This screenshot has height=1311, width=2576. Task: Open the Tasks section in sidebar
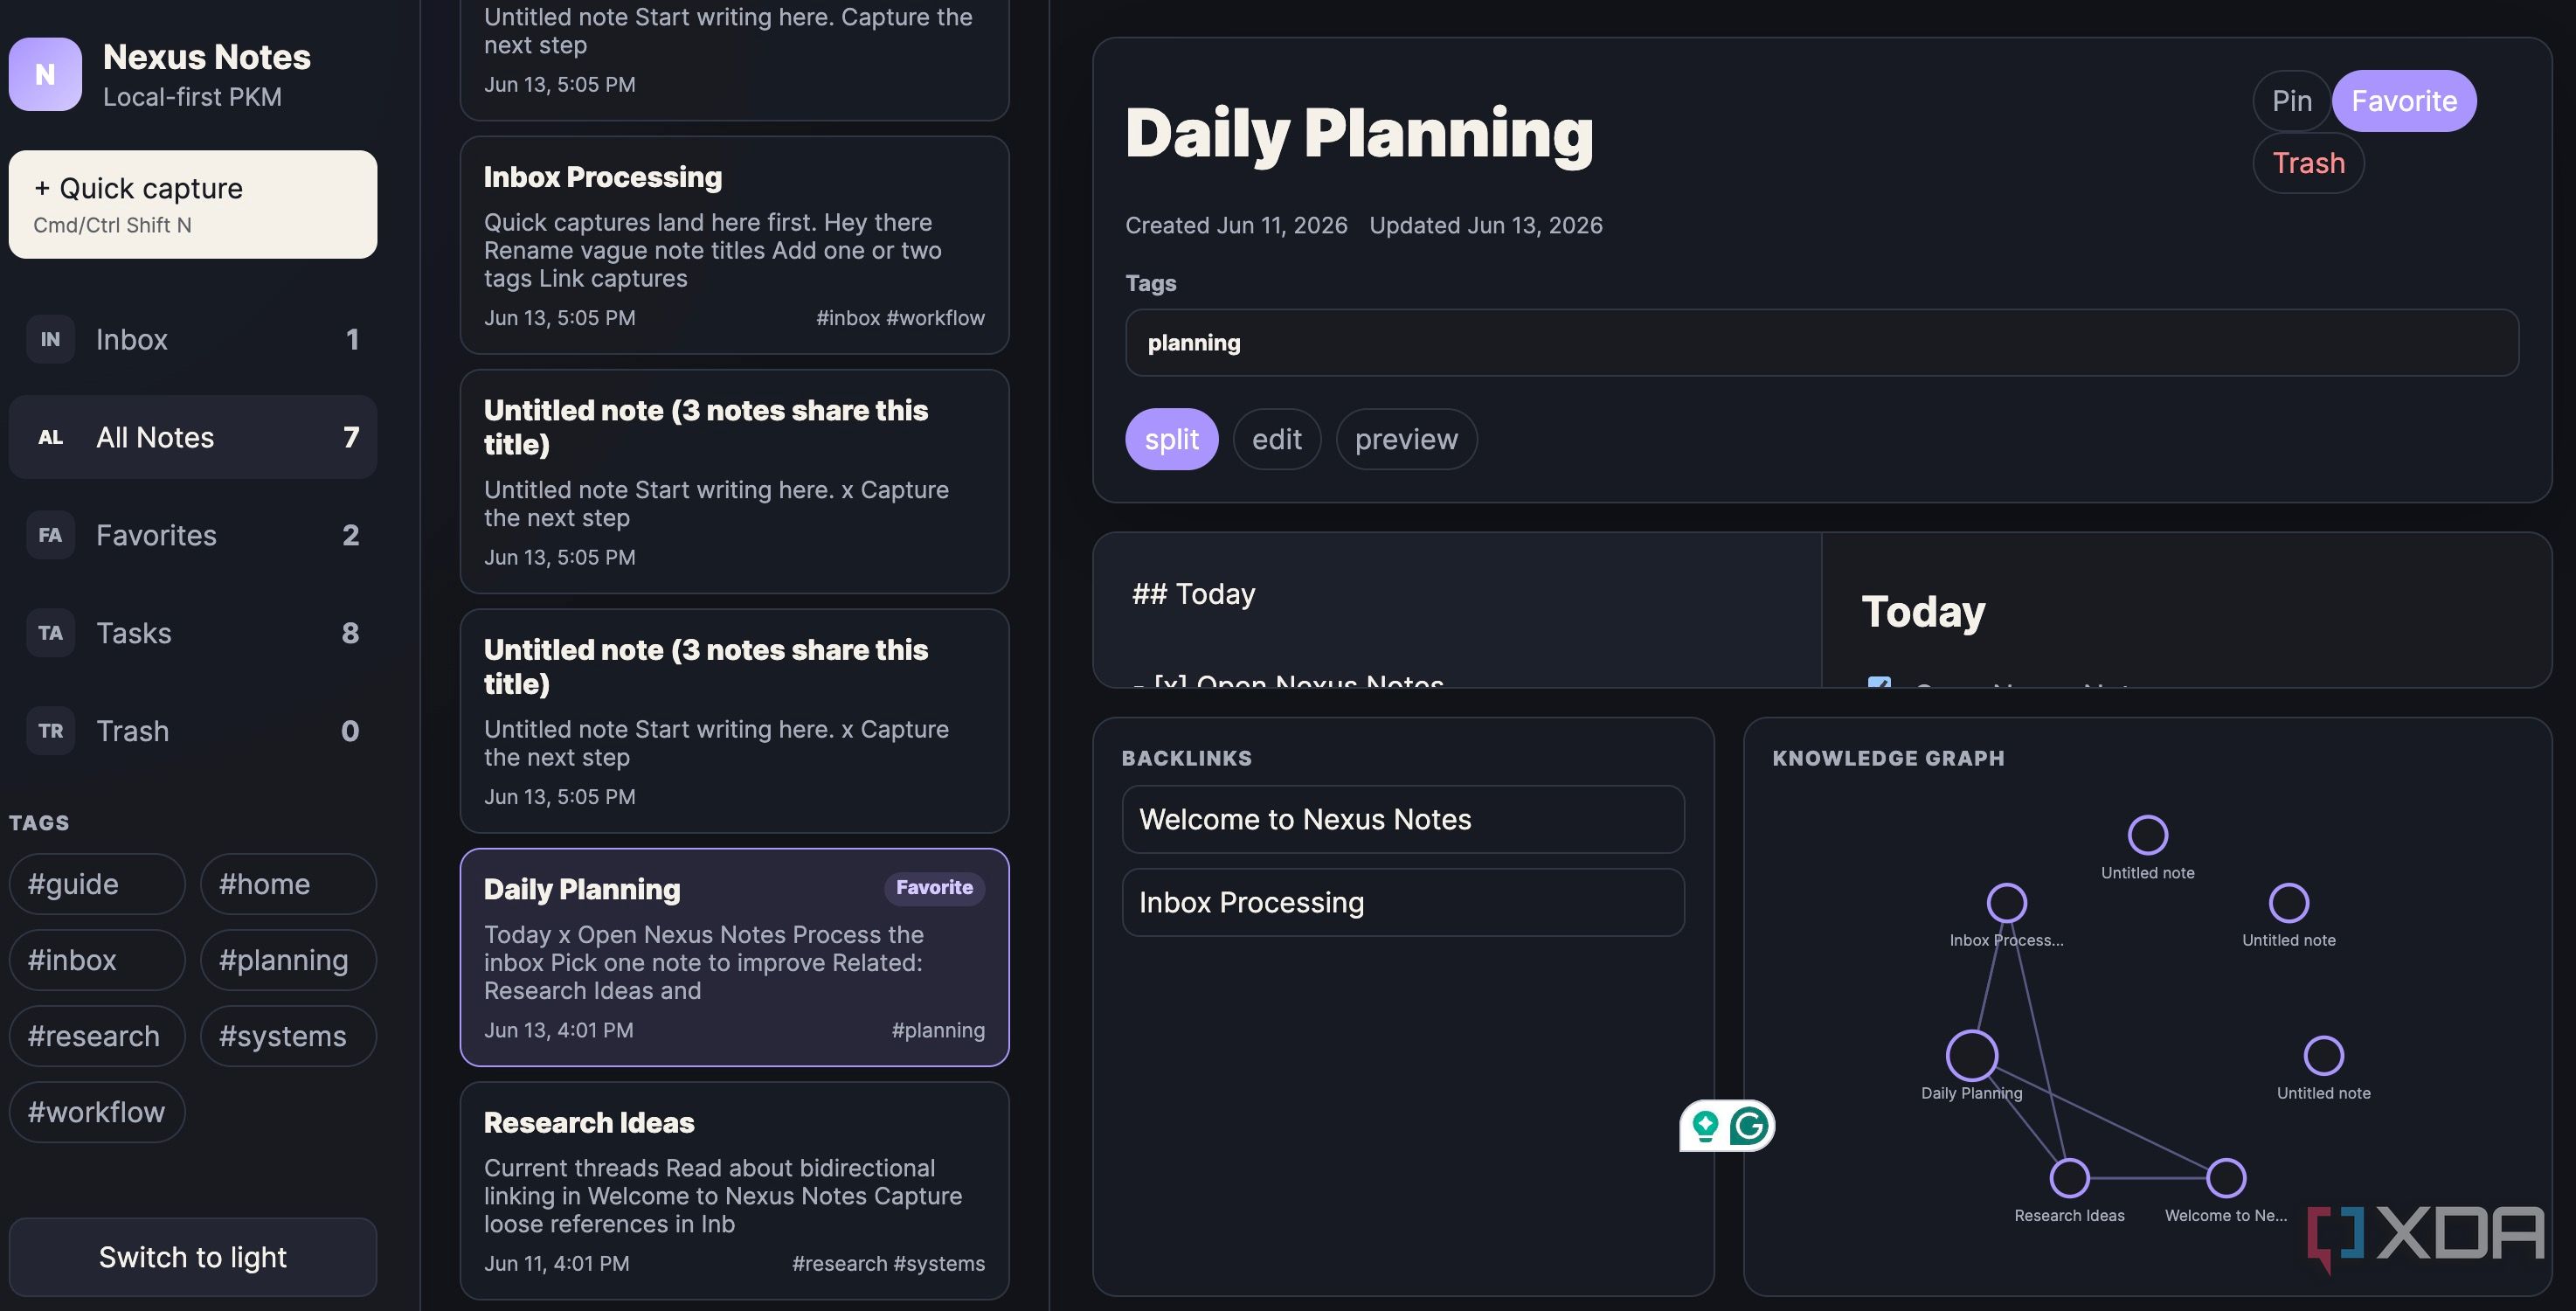193,633
